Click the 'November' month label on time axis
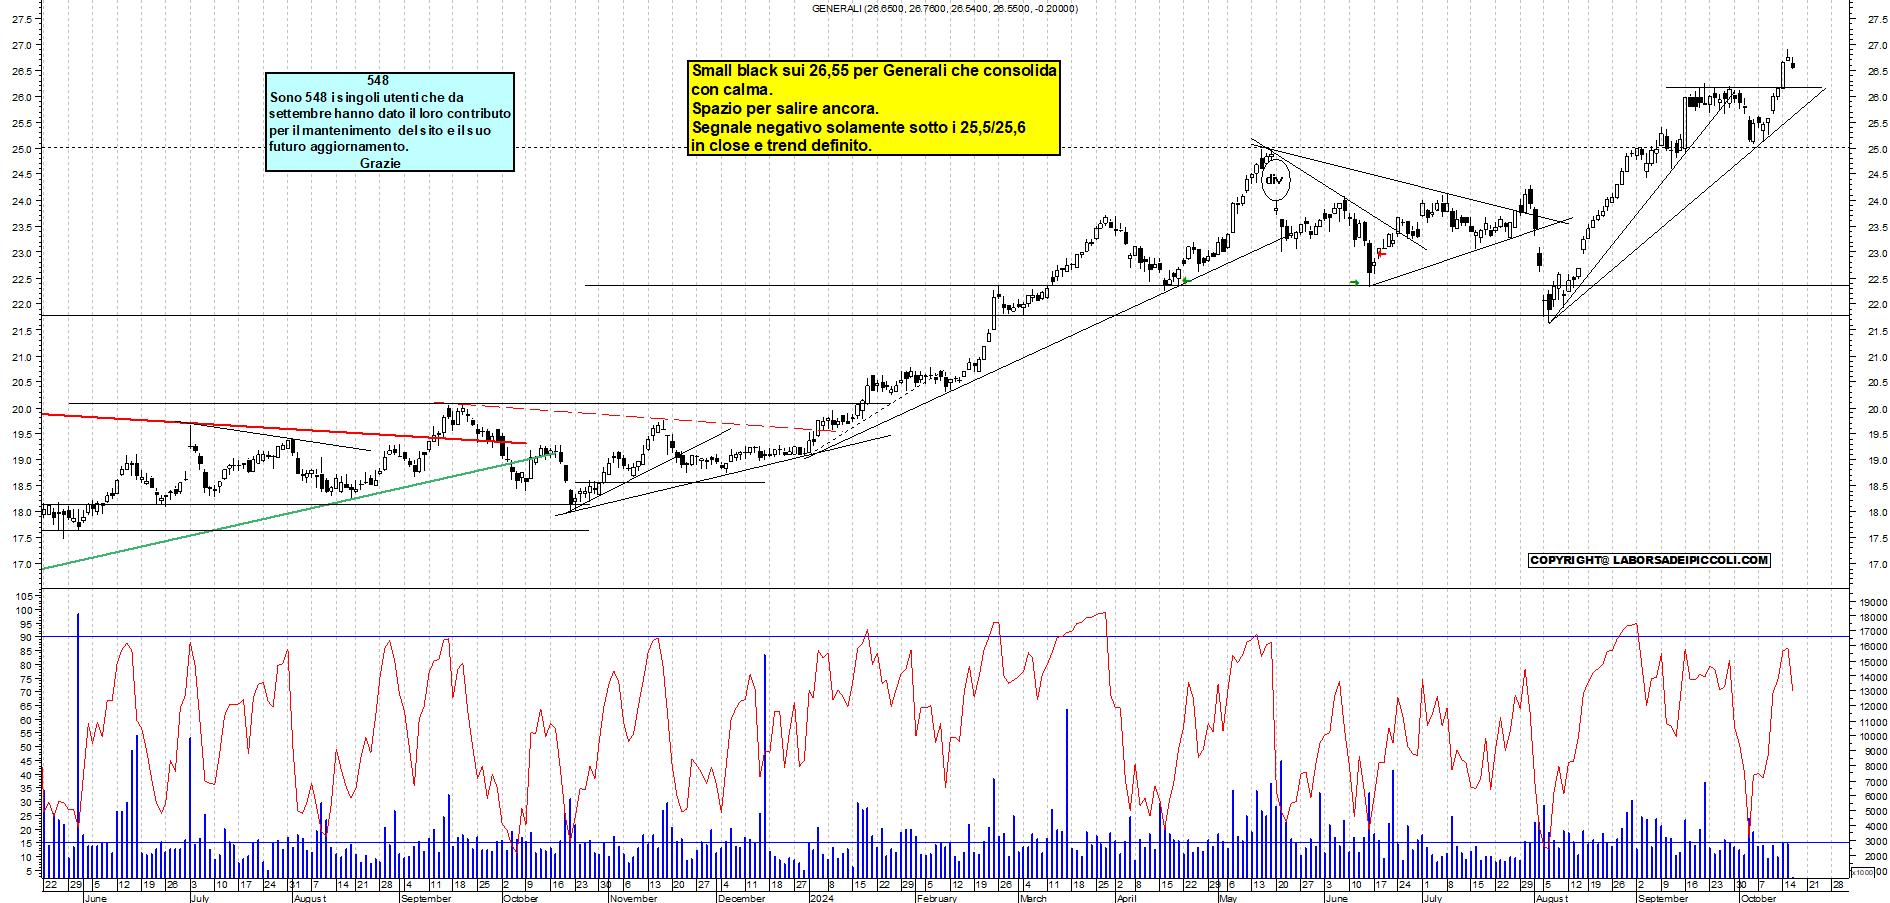 tap(634, 898)
